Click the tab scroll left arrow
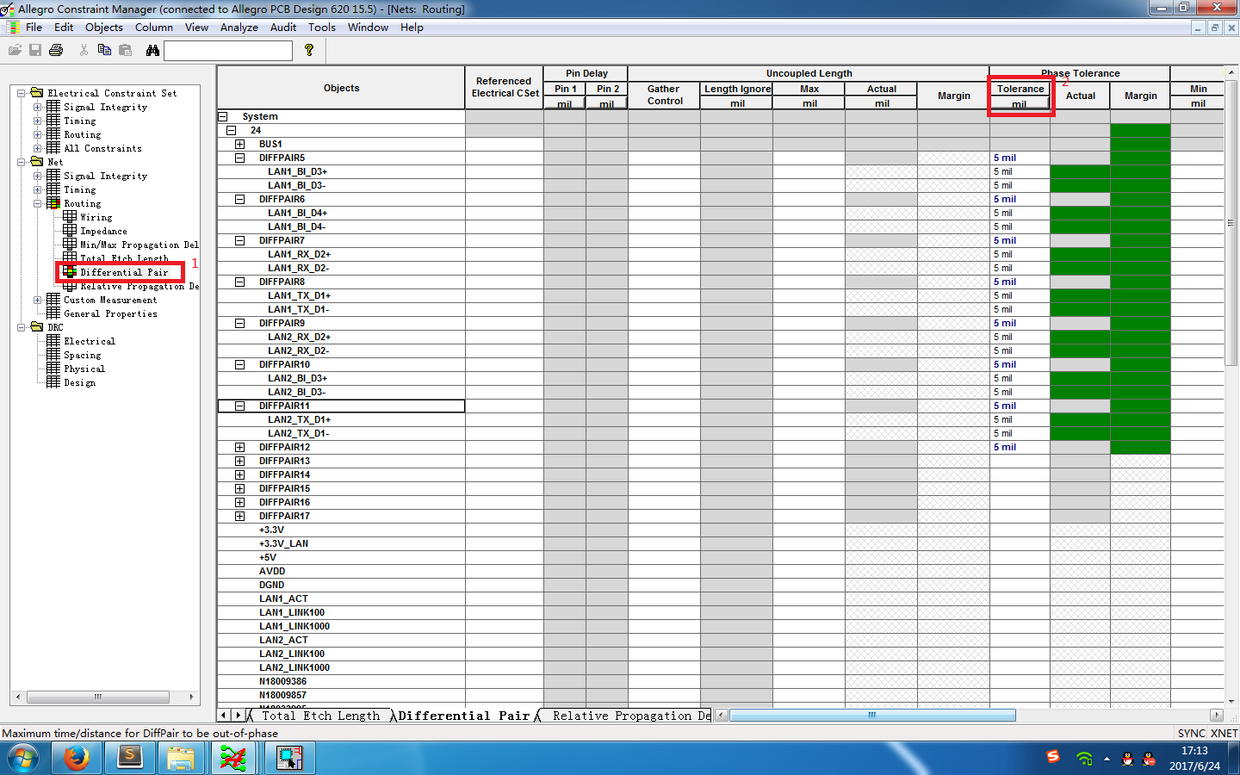Screen dimensions: 1240x775 (225, 715)
